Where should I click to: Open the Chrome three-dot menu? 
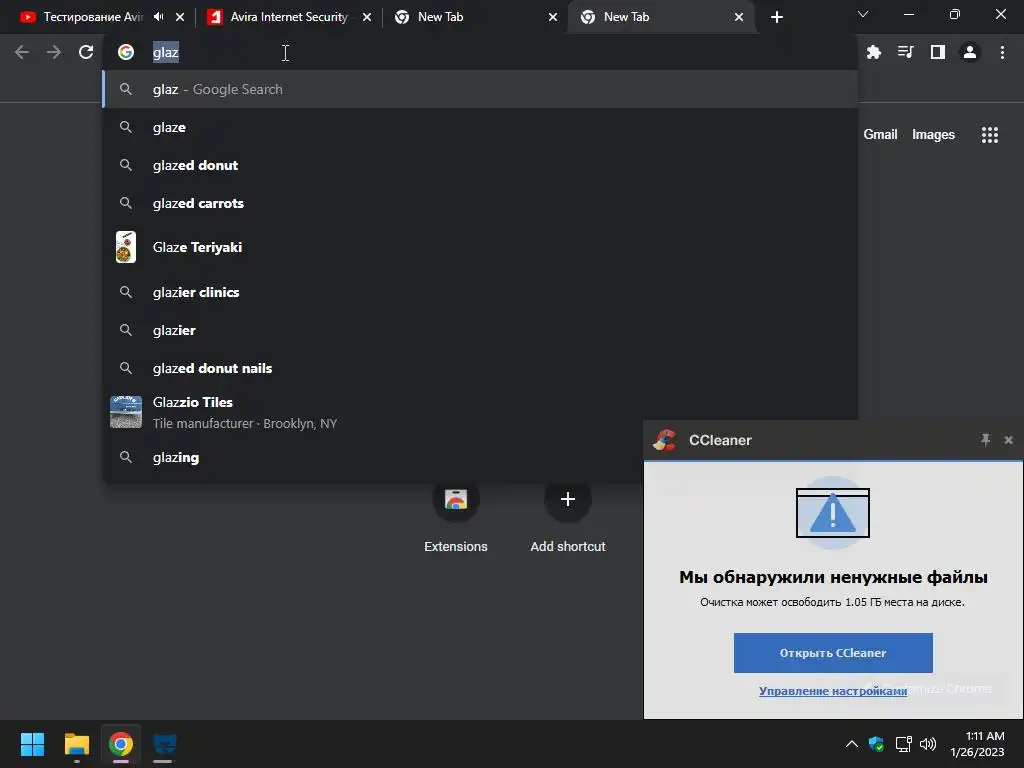(1002, 52)
